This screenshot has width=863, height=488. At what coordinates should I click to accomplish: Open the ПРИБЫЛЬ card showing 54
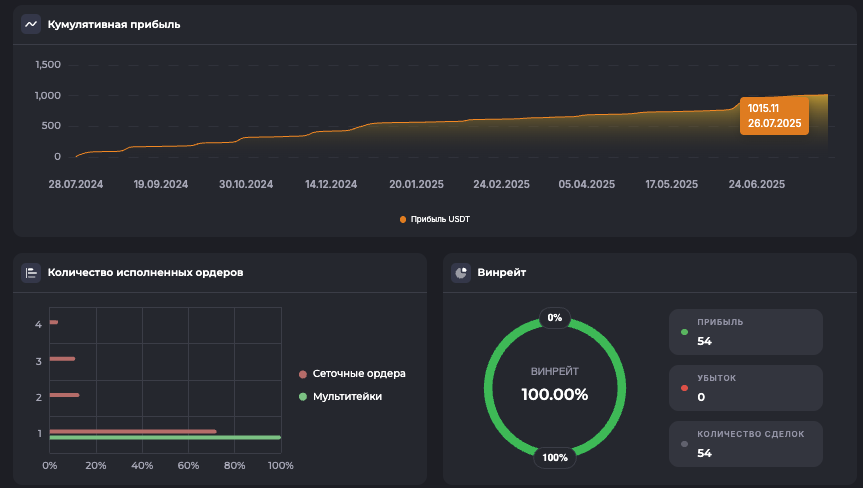(x=745, y=332)
